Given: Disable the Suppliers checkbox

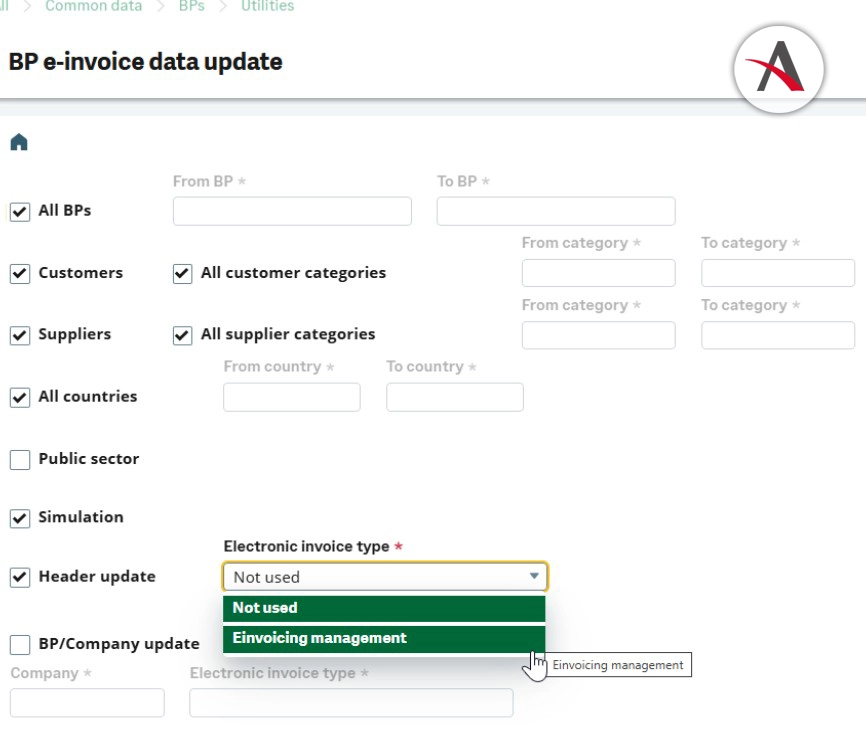Looking at the screenshot, I should (20, 336).
